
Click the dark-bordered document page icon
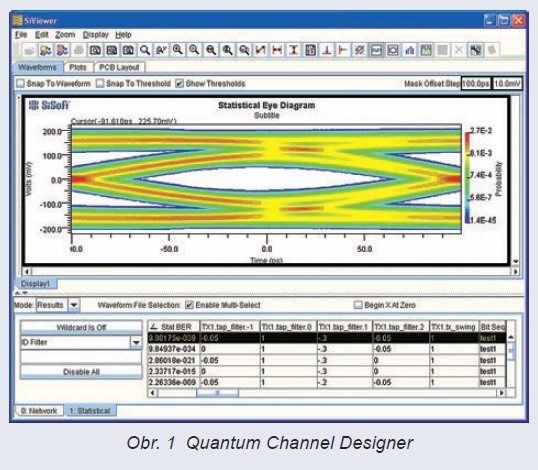pos(310,50)
